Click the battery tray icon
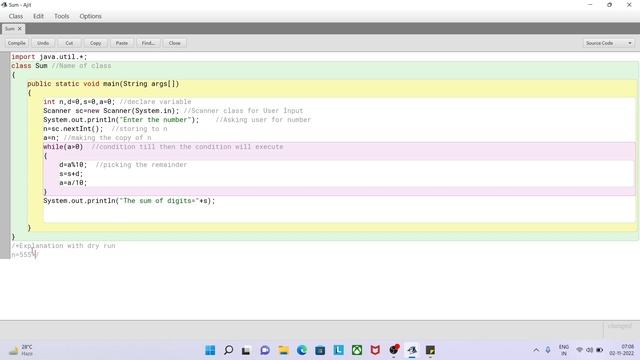 tap(600, 350)
